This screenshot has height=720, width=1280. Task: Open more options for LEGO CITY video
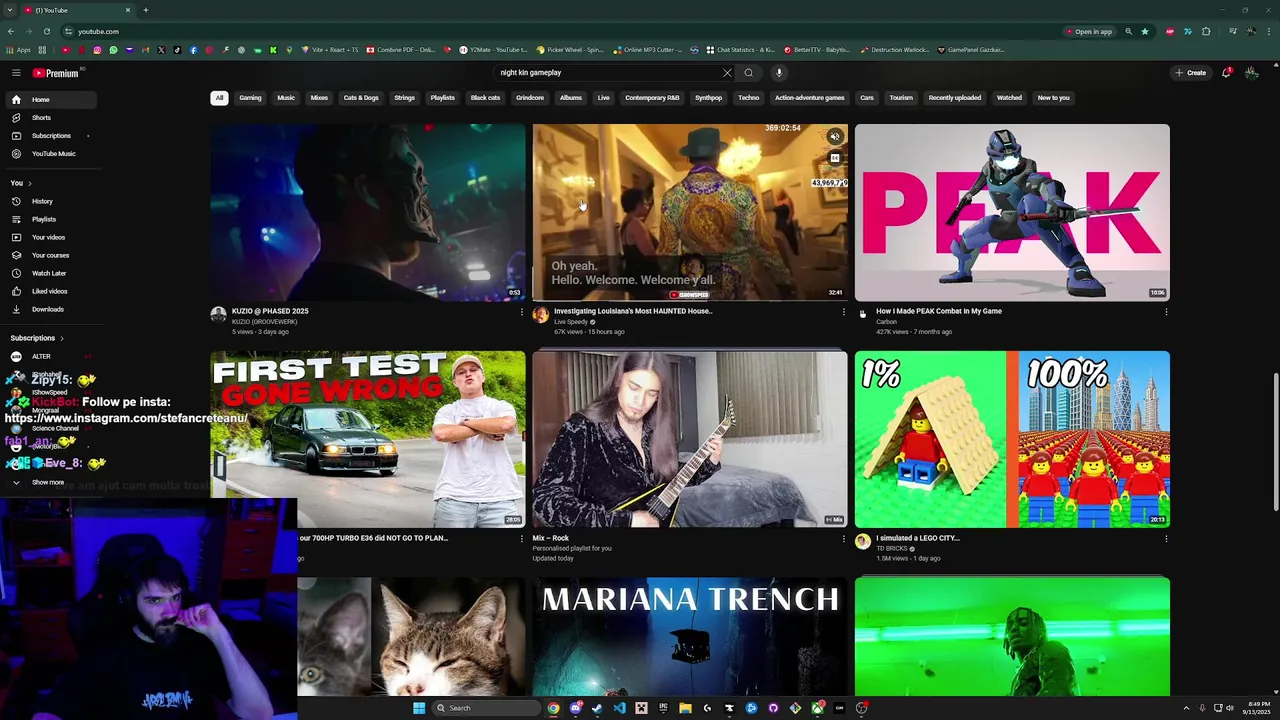(1165, 539)
